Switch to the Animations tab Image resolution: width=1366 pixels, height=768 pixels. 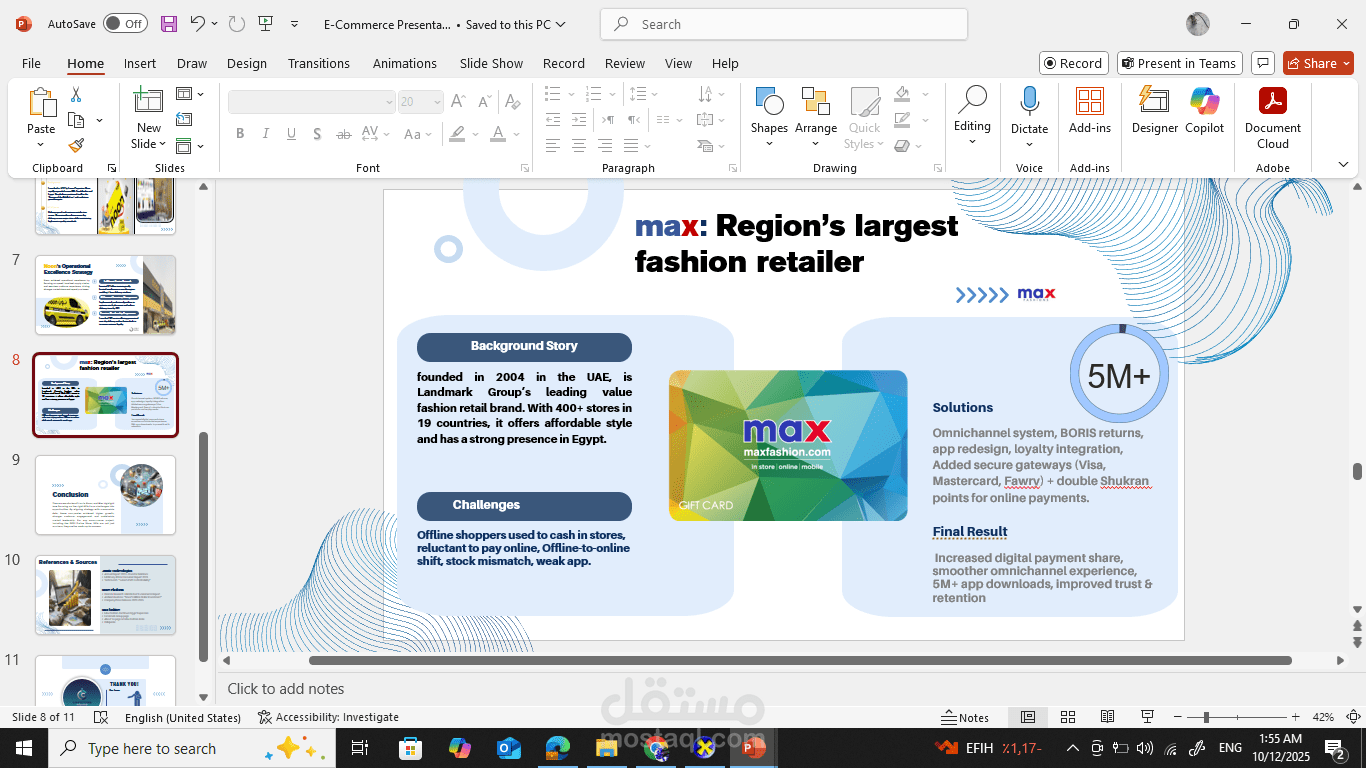point(405,63)
